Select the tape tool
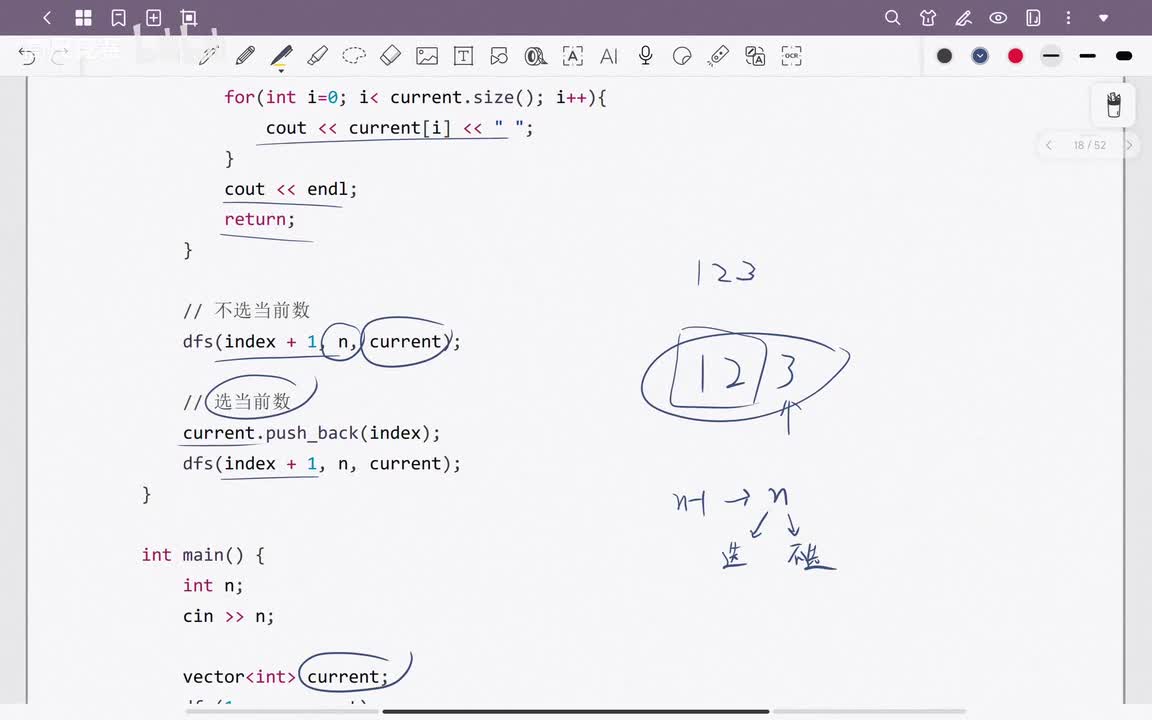 point(536,56)
